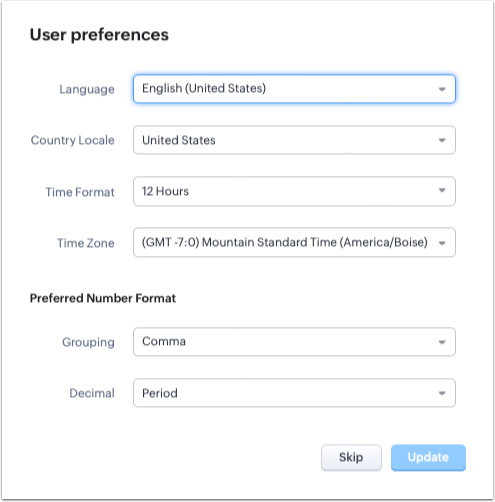The image size is (495, 502).
Task: Click the Time Format dropdown arrow
Action: [442, 190]
